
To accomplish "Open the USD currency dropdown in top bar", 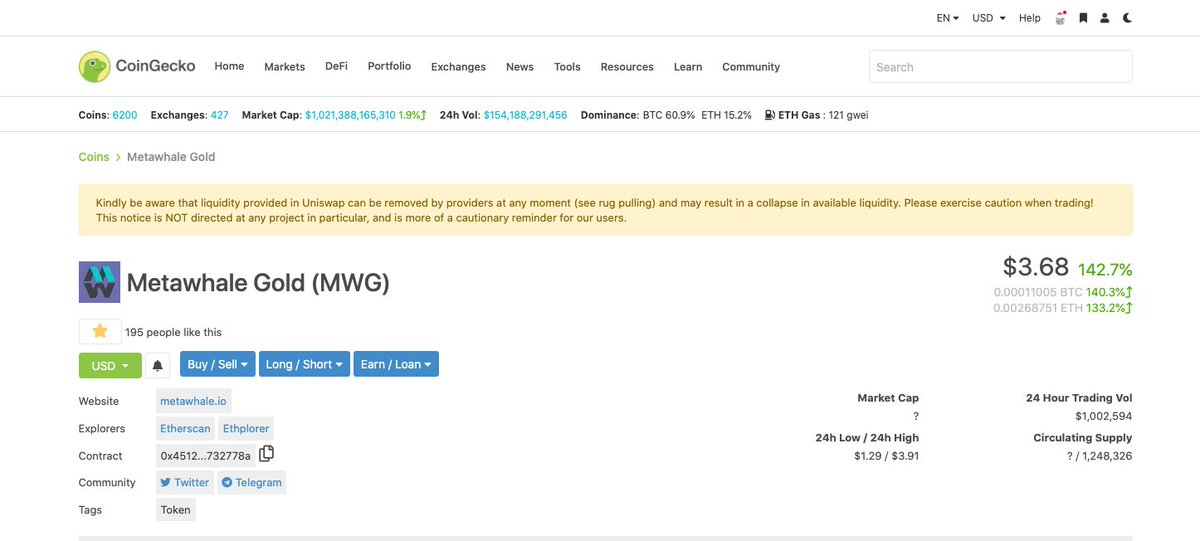I will click(x=989, y=18).
